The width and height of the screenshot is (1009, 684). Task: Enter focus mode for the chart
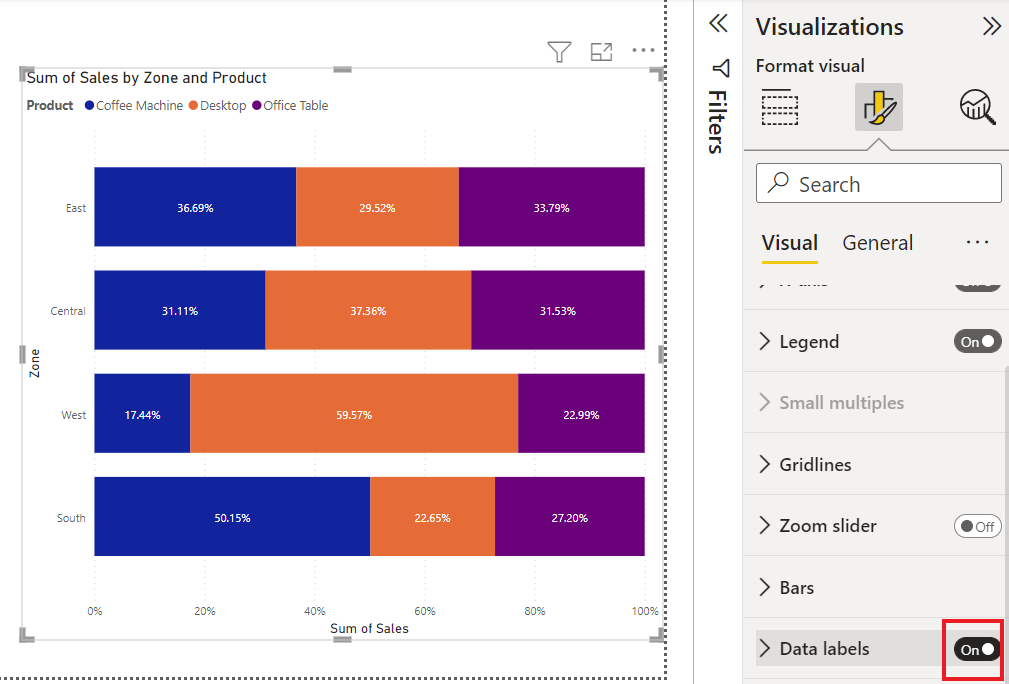(x=601, y=51)
